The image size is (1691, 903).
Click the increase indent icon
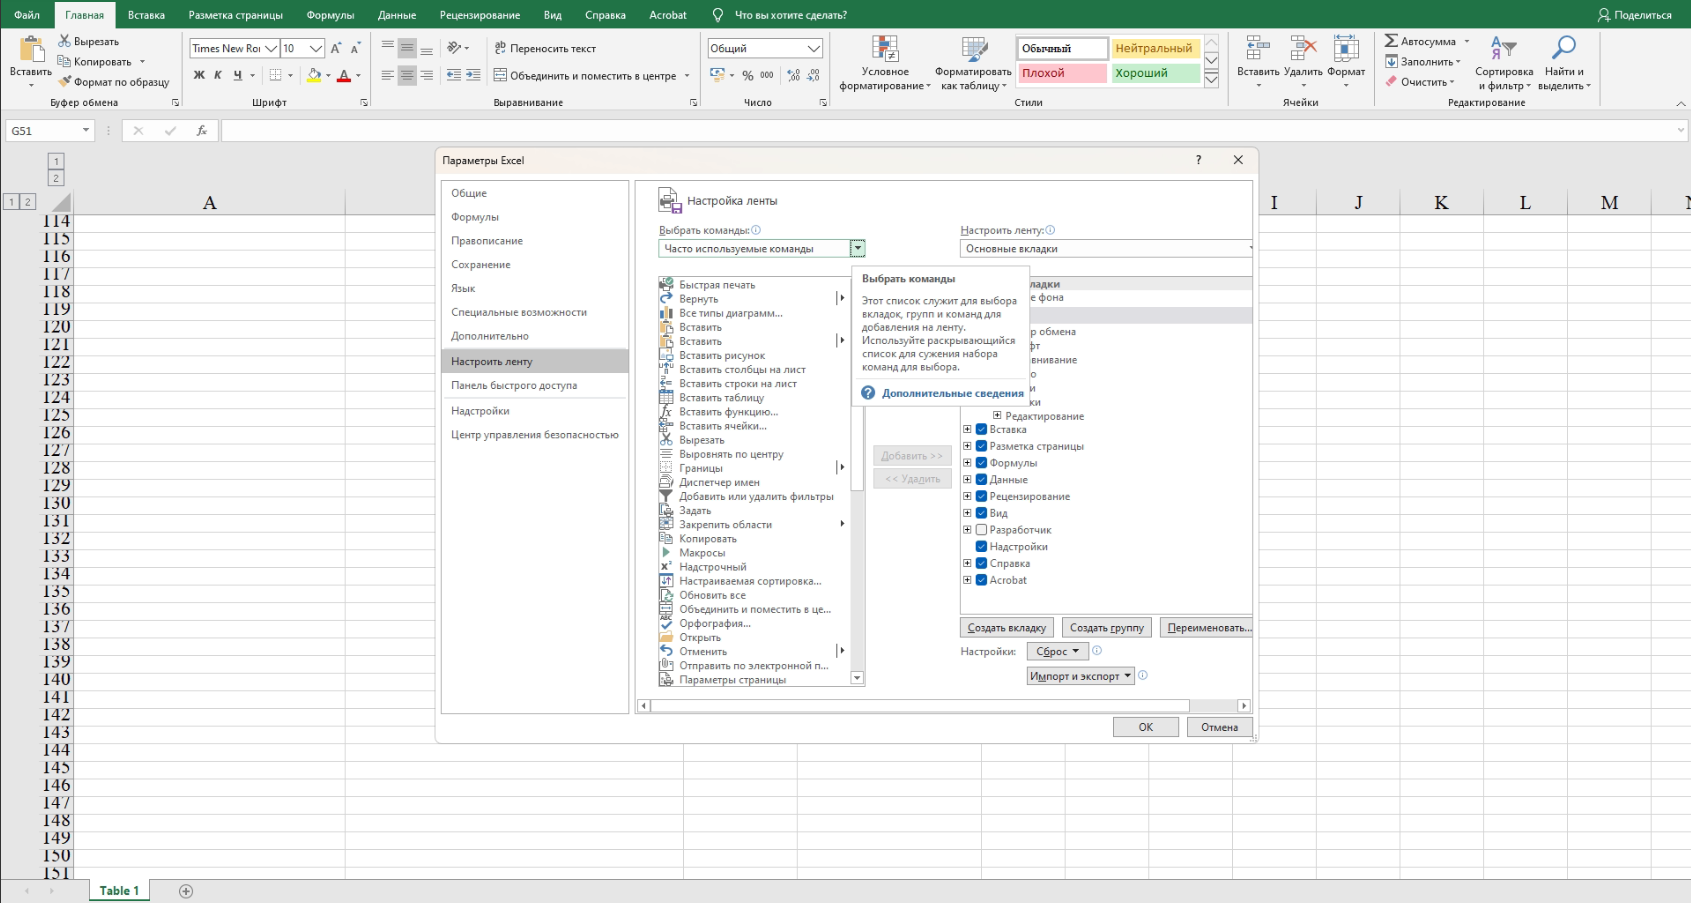click(x=473, y=75)
